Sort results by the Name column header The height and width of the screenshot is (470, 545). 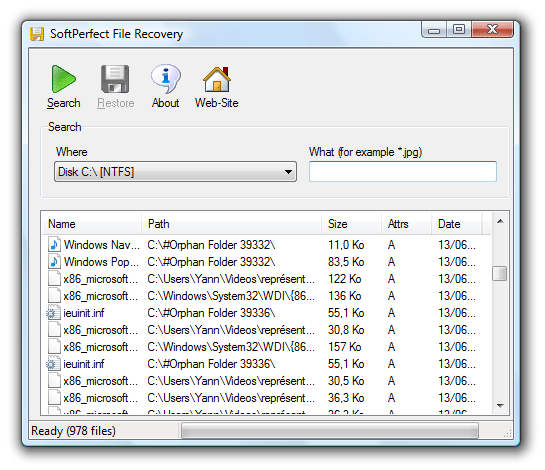[92, 224]
